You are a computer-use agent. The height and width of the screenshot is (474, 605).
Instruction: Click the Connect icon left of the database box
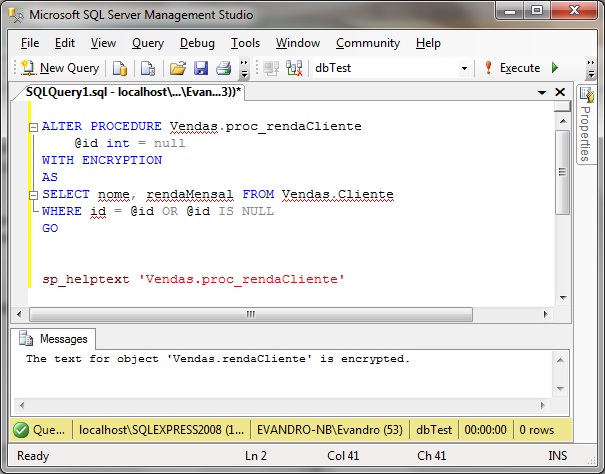(x=271, y=68)
